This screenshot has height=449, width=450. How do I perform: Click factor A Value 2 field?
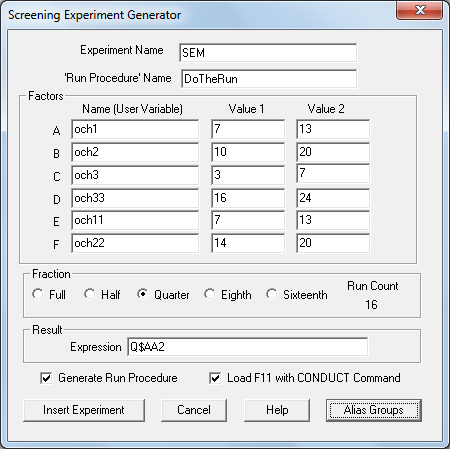pyautogui.click(x=333, y=129)
